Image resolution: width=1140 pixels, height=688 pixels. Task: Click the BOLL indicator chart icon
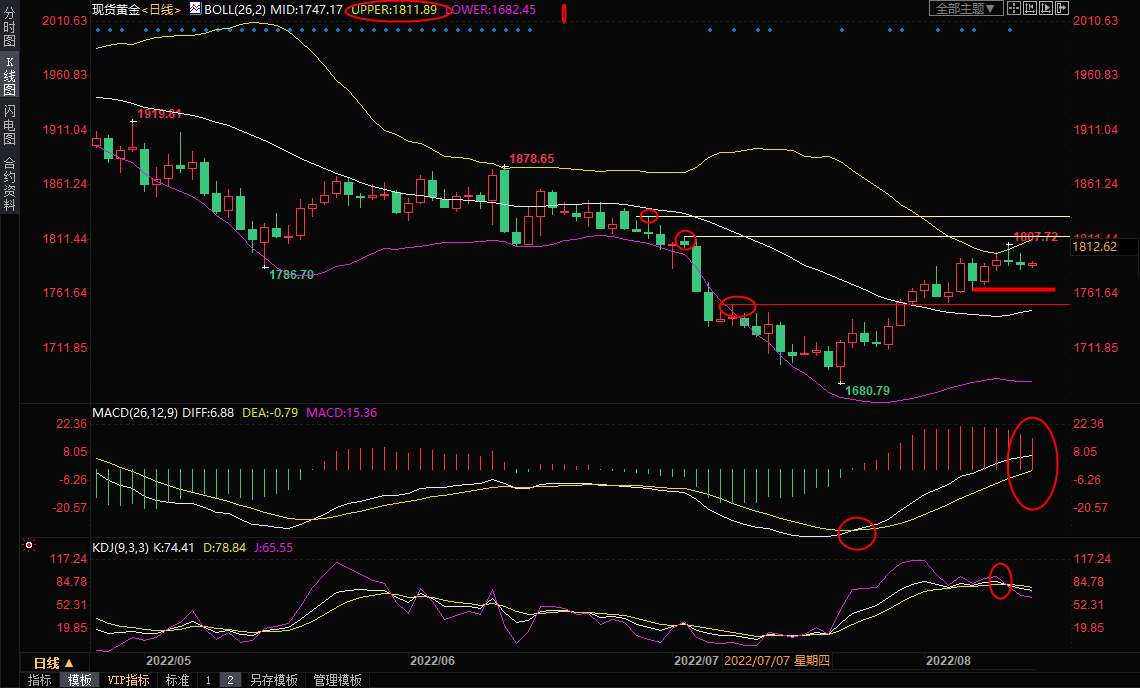[x=195, y=9]
